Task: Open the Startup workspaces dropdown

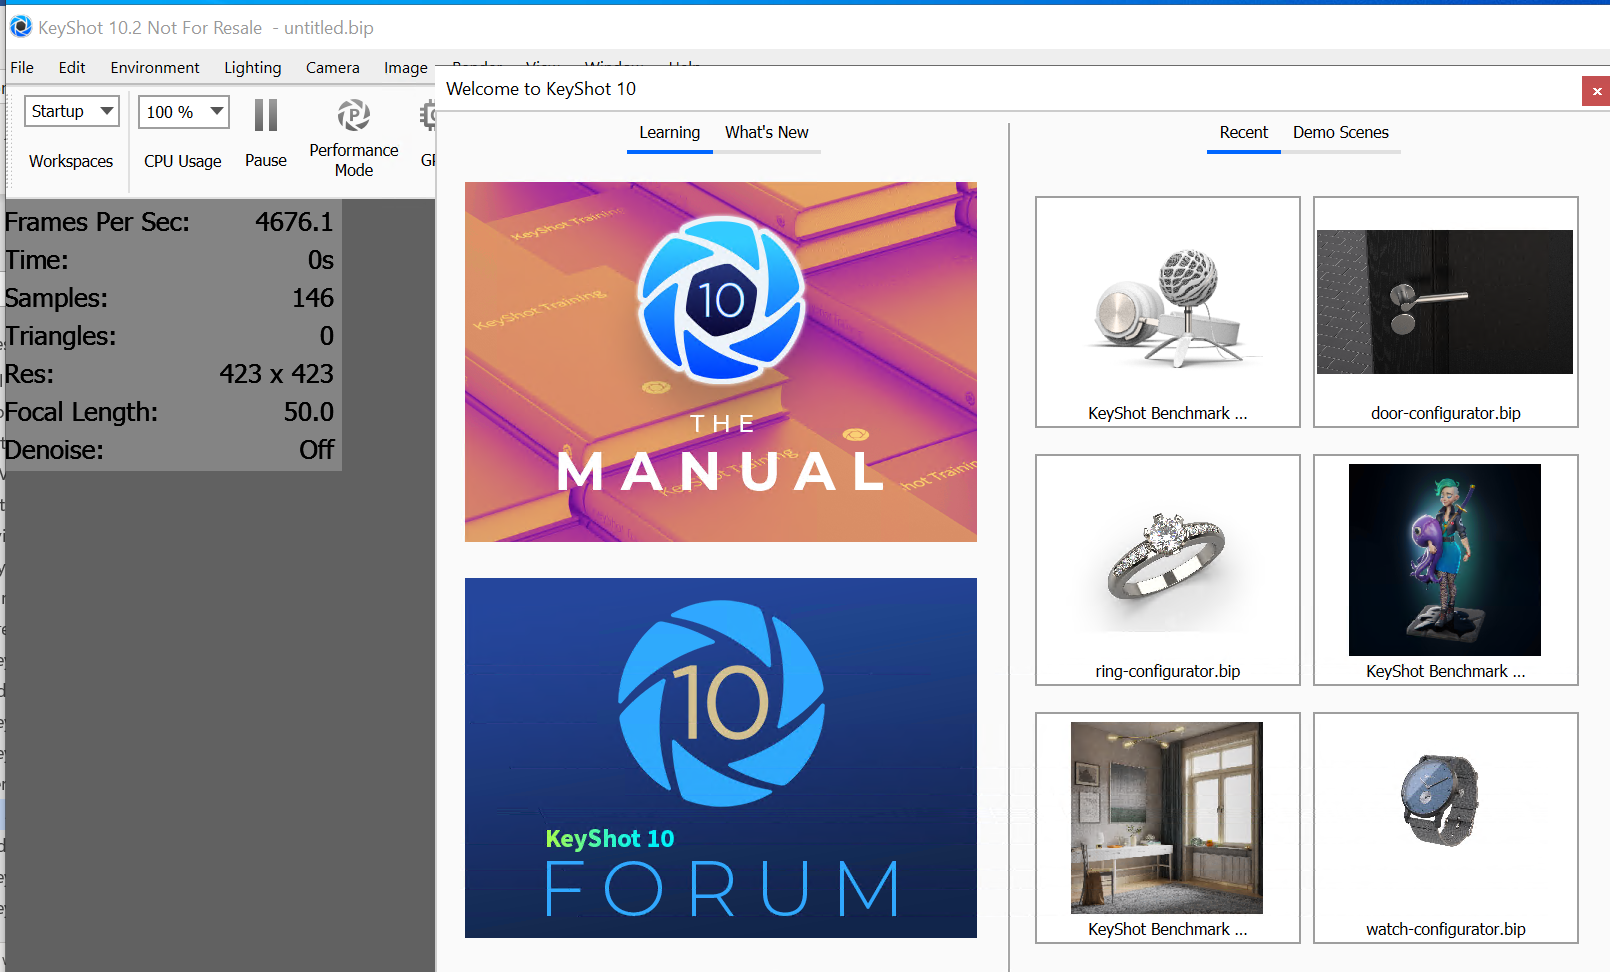Action: tap(72, 111)
